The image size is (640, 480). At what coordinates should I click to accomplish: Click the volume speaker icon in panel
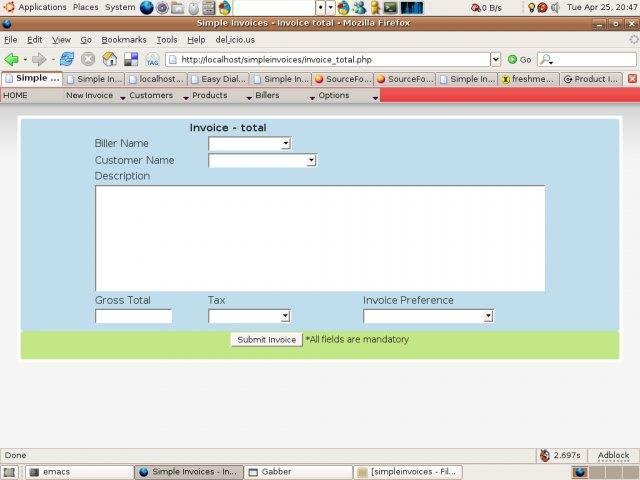click(556, 7)
